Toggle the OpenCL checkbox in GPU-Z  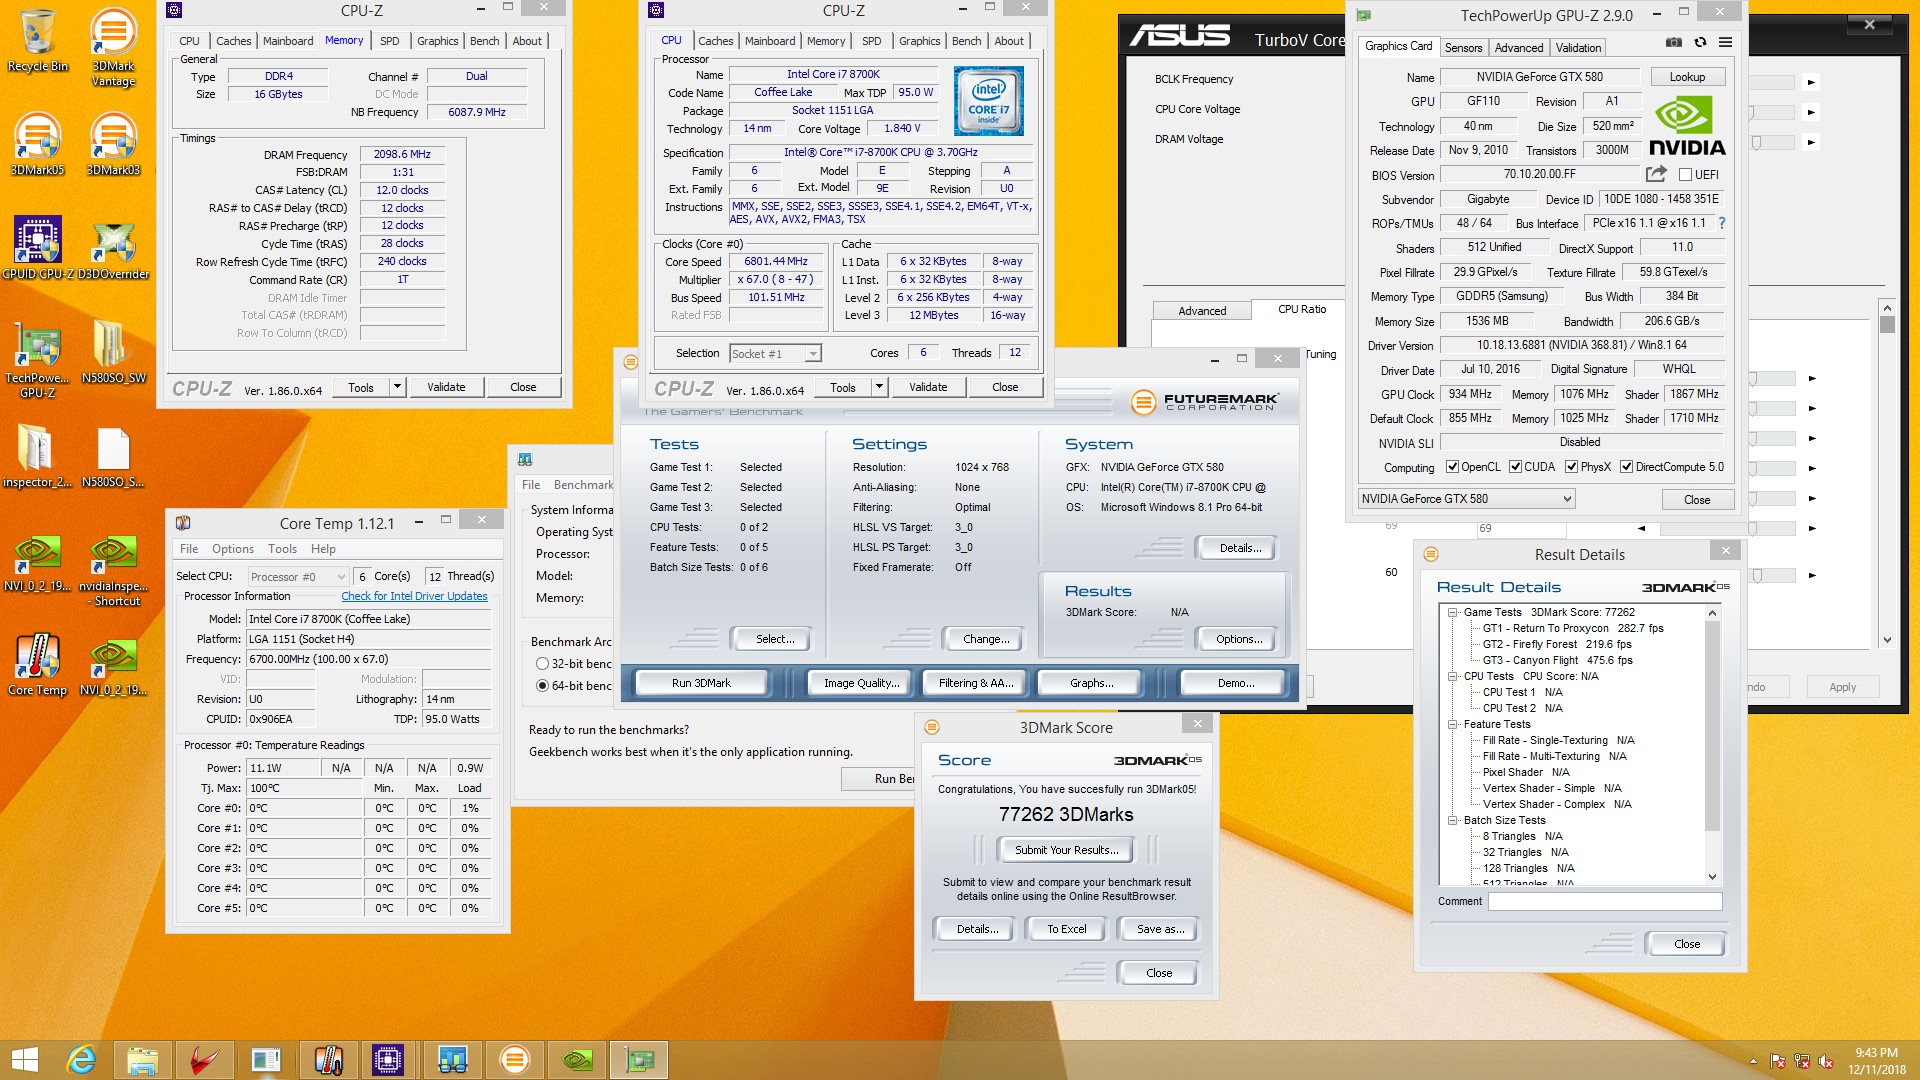click(1452, 467)
